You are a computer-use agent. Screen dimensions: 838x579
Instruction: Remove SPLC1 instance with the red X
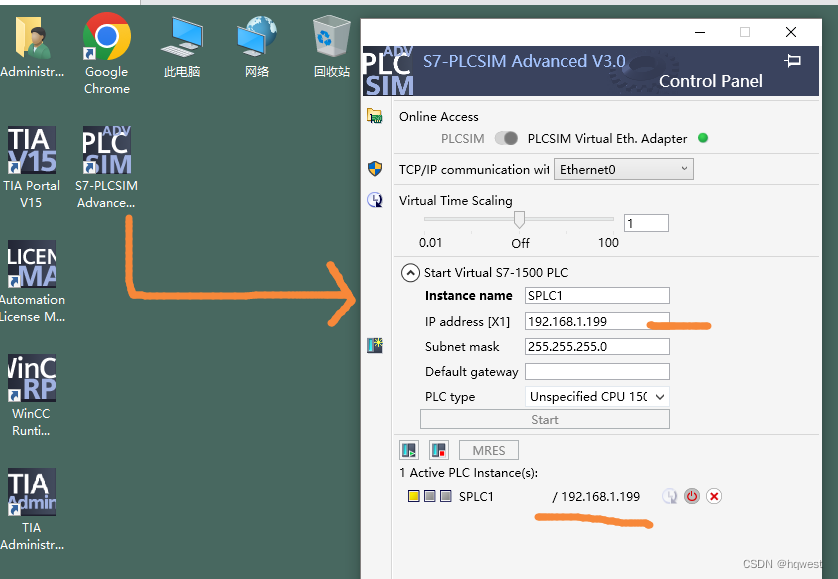pyautogui.click(x=714, y=496)
